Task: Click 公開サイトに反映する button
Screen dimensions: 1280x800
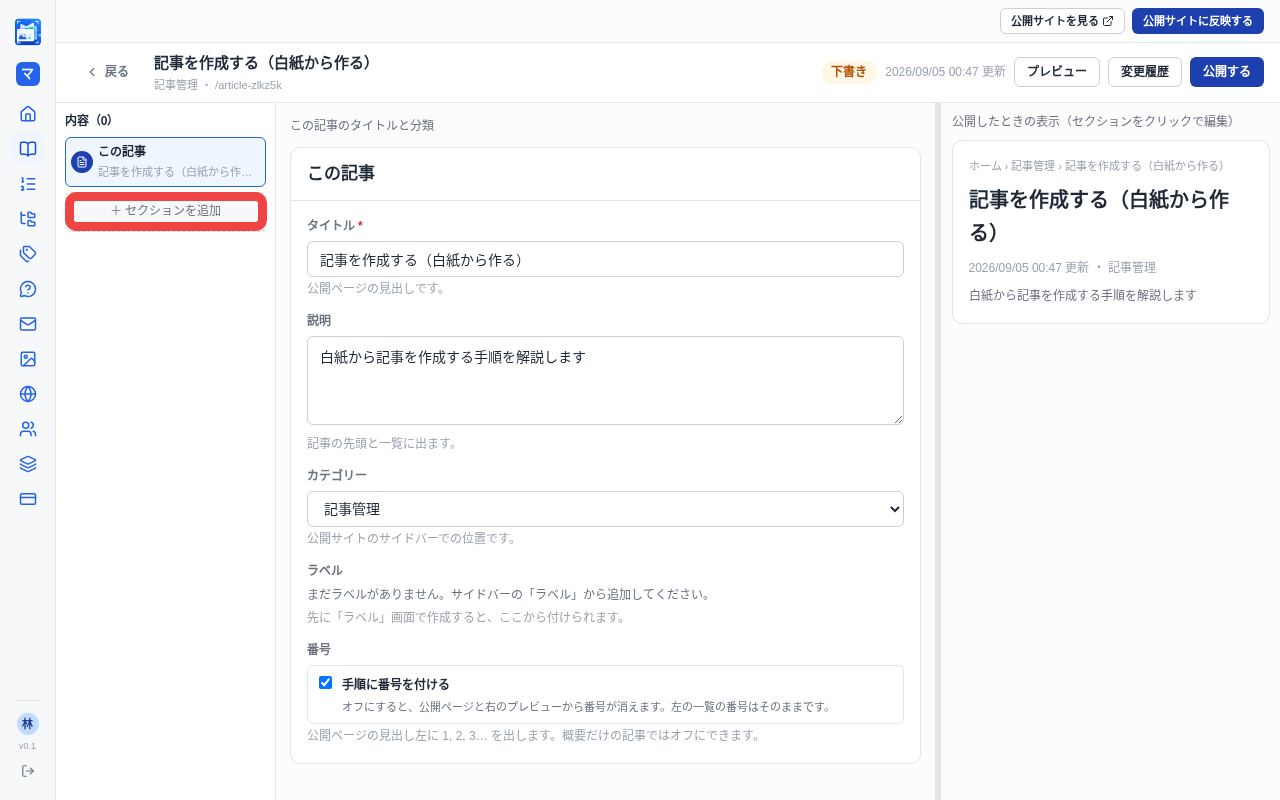Action: pos(1198,21)
